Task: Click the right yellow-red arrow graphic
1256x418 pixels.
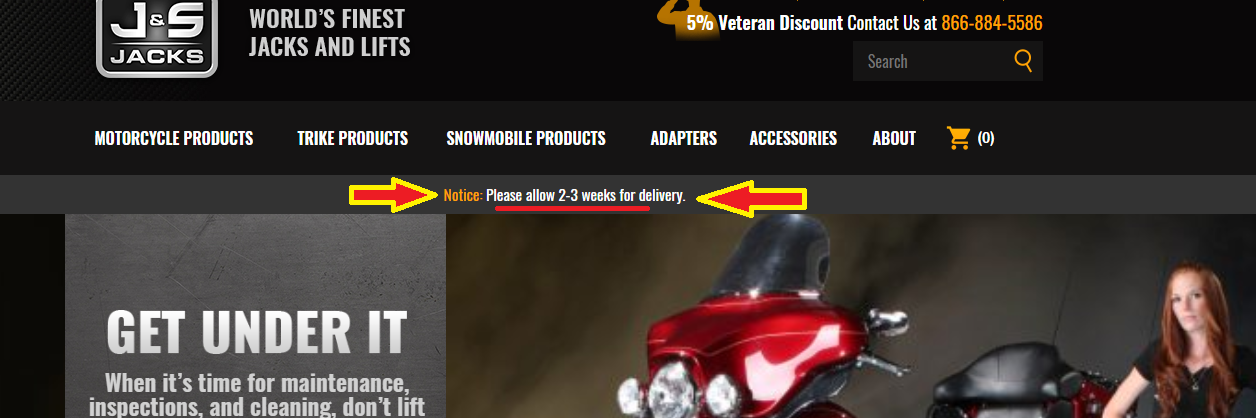Action: (x=752, y=195)
